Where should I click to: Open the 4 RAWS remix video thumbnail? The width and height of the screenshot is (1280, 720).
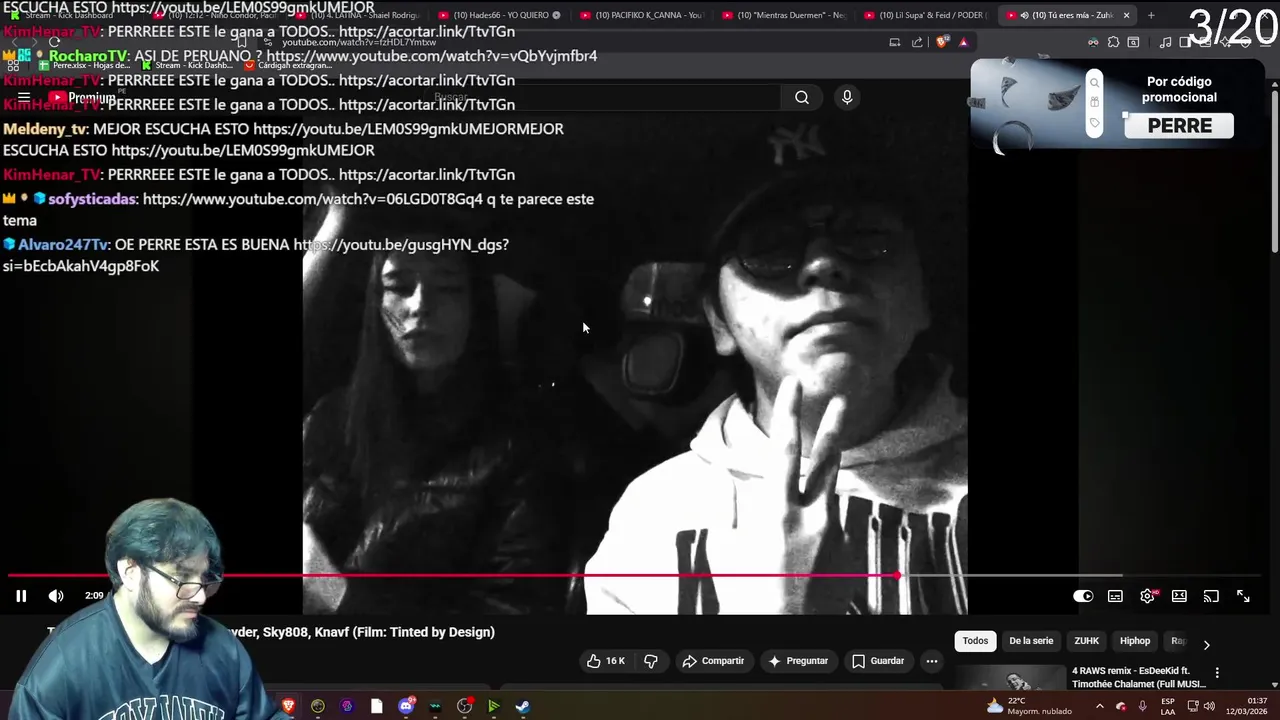coord(1009,678)
